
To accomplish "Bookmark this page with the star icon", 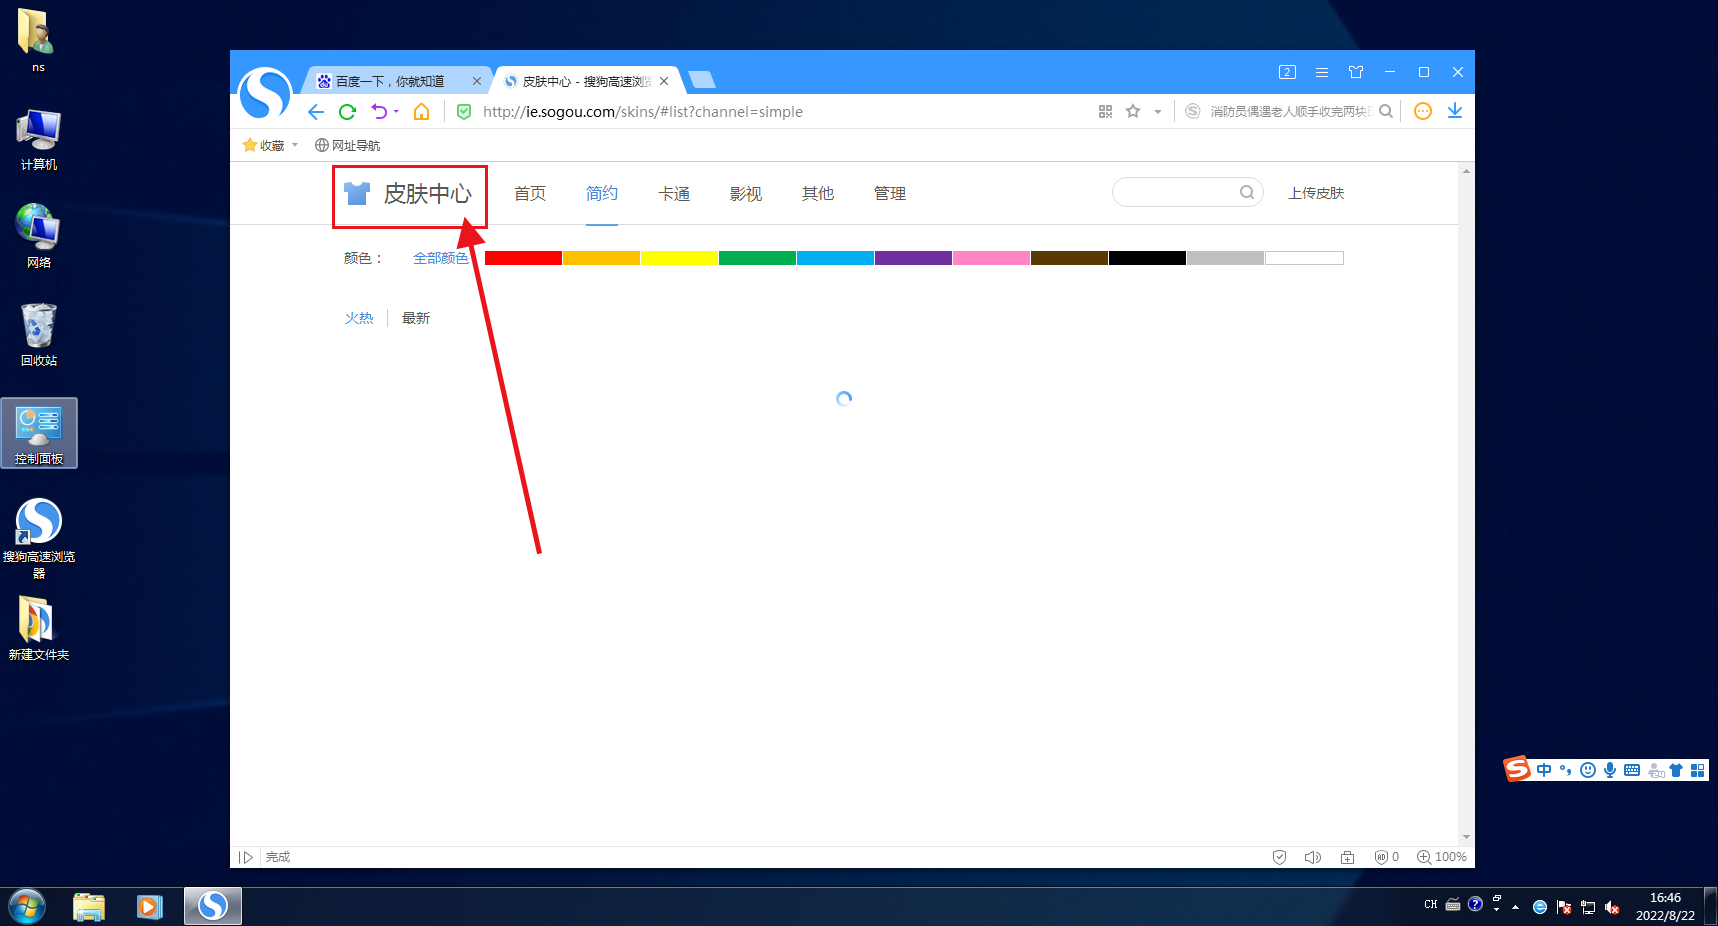I will 1133,111.
